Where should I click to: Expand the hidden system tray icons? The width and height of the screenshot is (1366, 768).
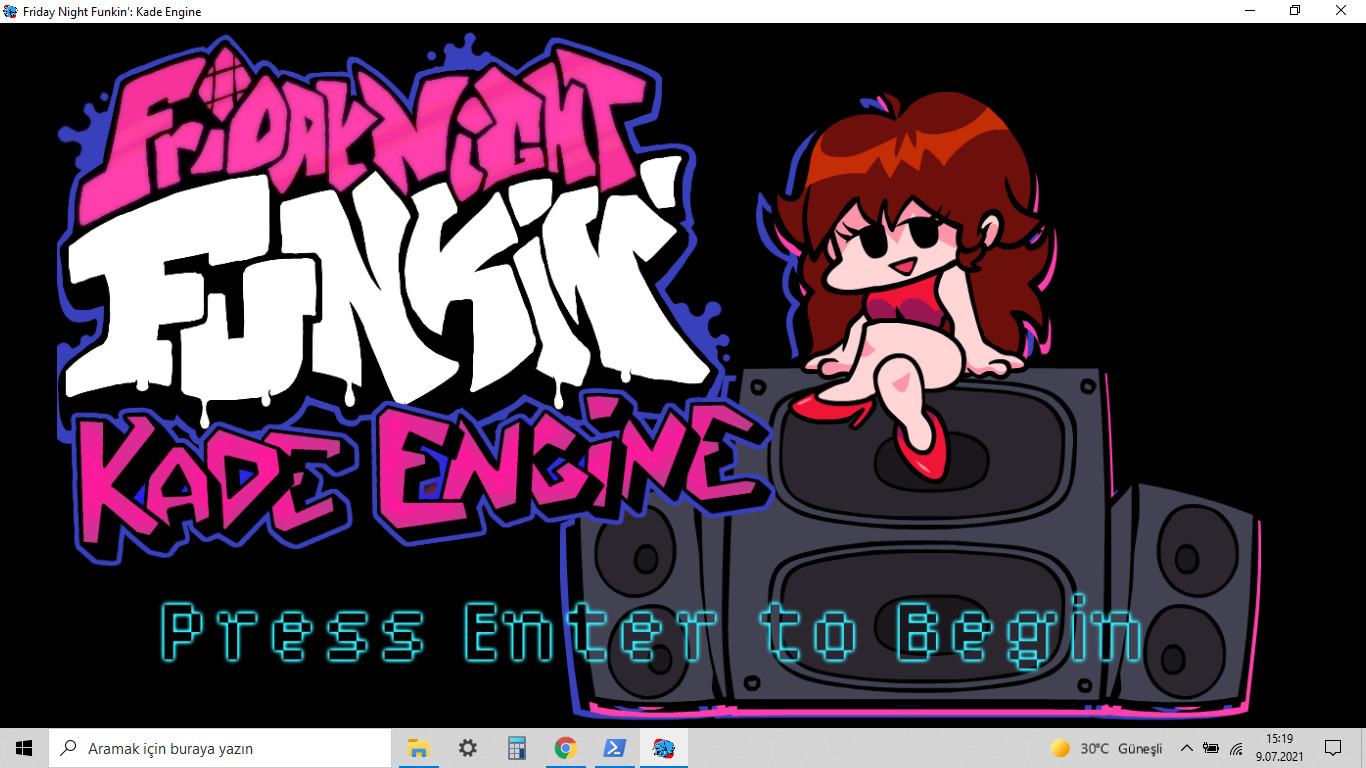tap(1186, 747)
